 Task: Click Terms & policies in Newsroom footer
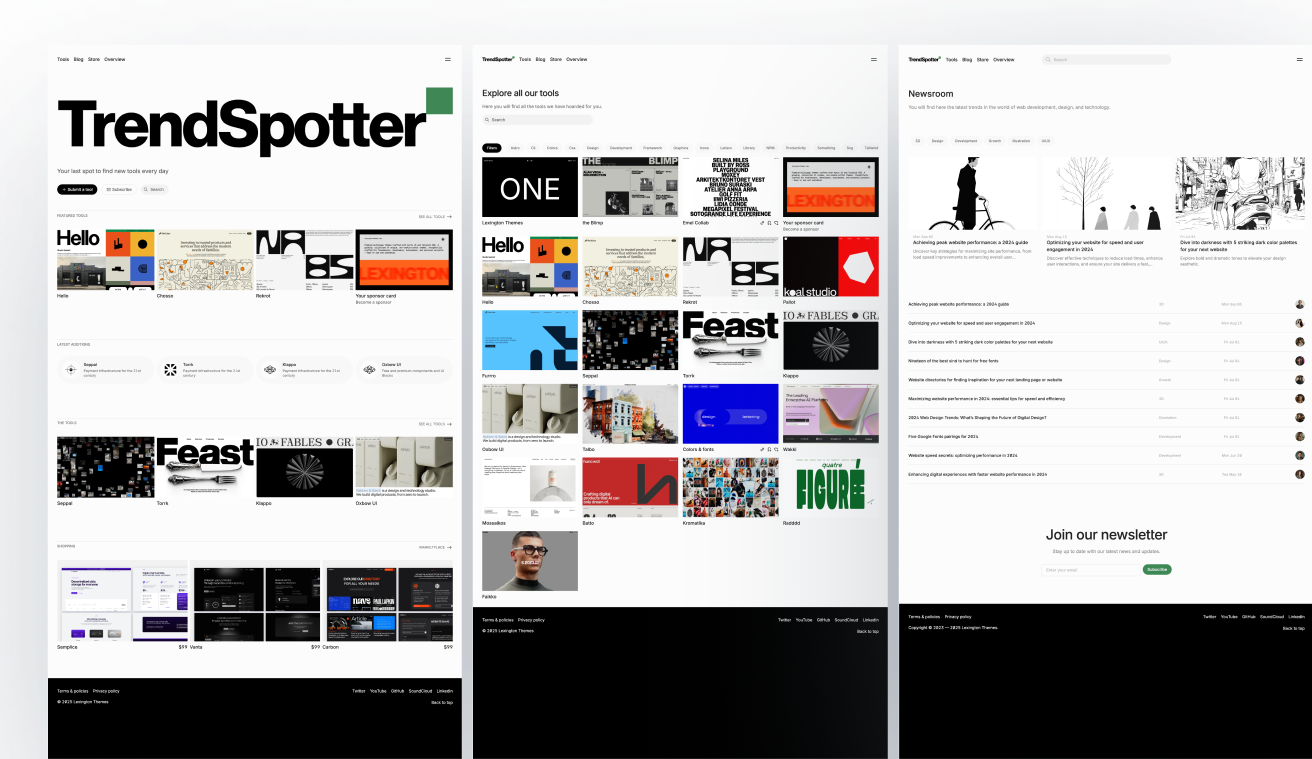(x=924, y=617)
